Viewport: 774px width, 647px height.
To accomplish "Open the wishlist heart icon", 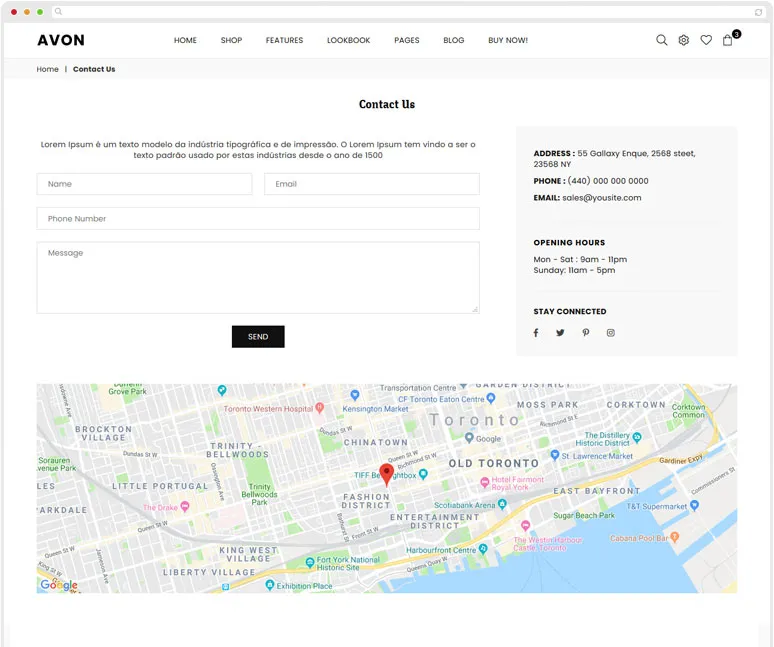I will (x=706, y=40).
